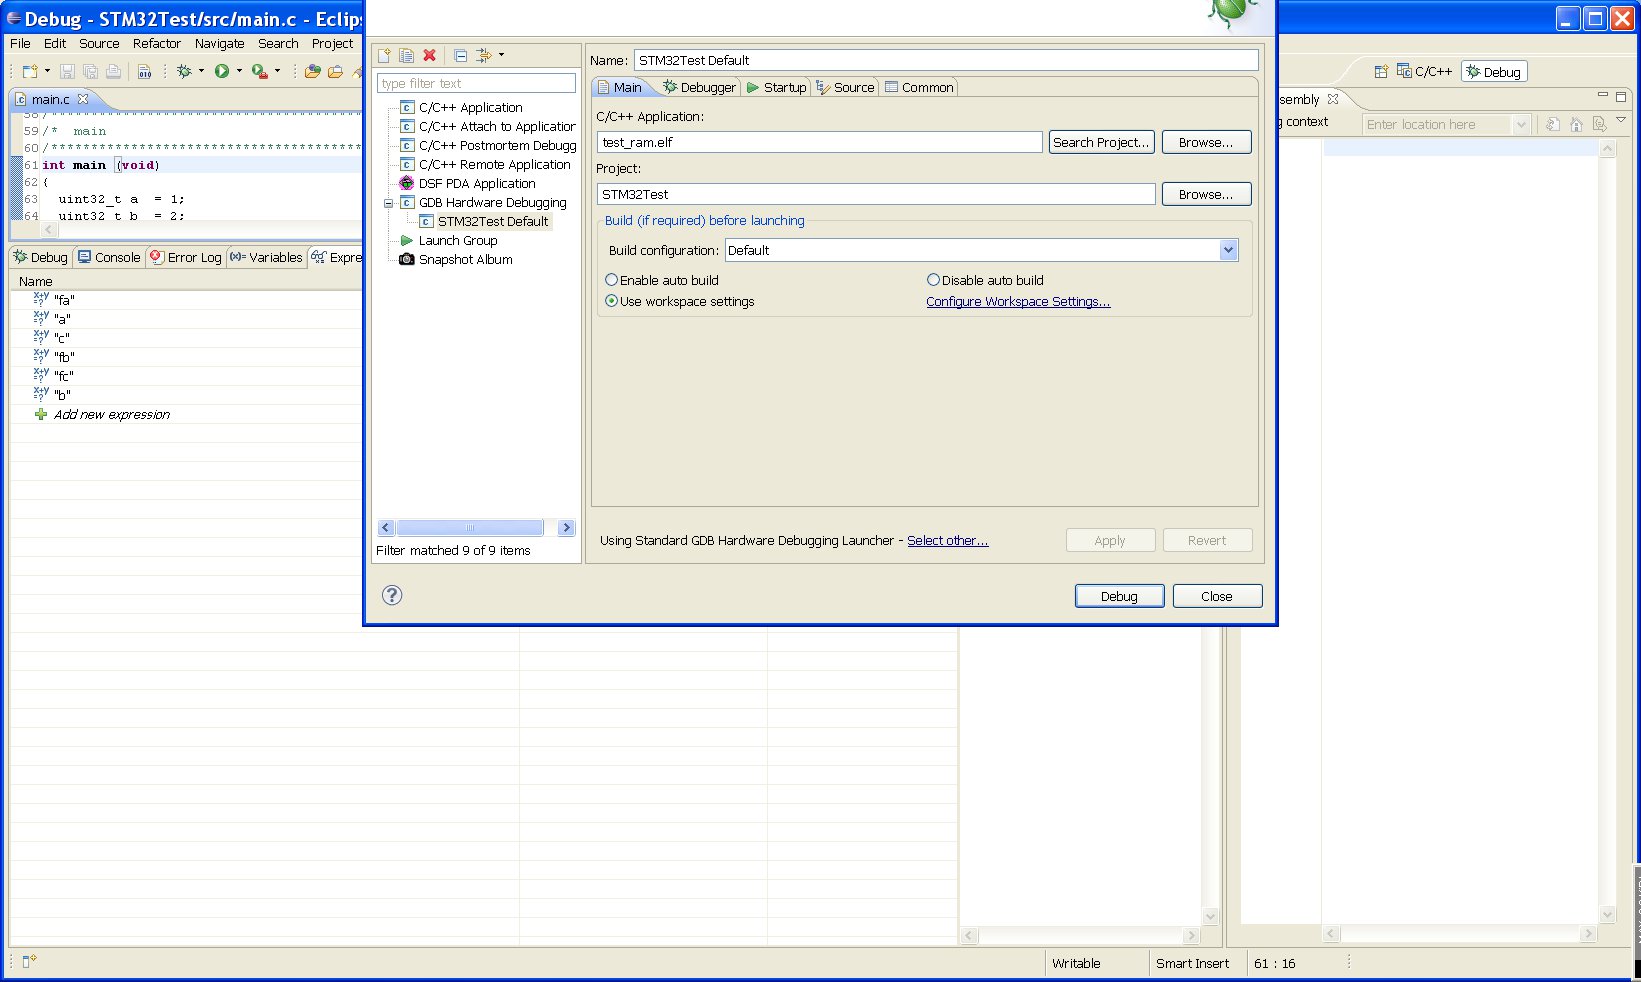Click the External Tools run icon
This screenshot has width=1641, height=982.
tap(259, 71)
